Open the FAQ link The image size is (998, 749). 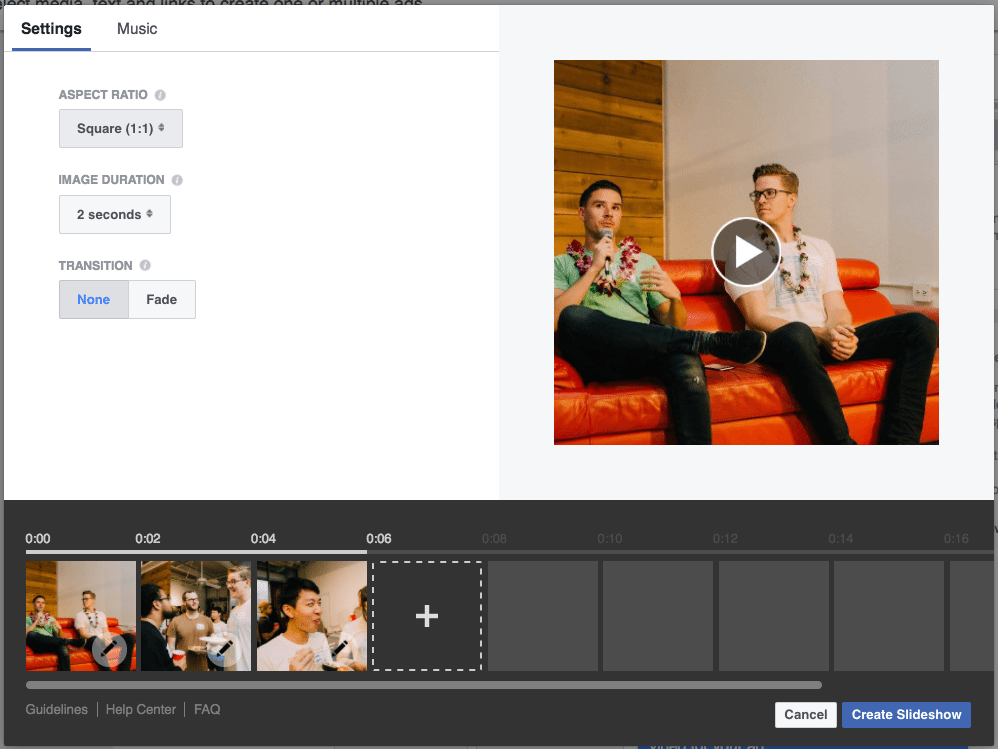[x=207, y=710]
